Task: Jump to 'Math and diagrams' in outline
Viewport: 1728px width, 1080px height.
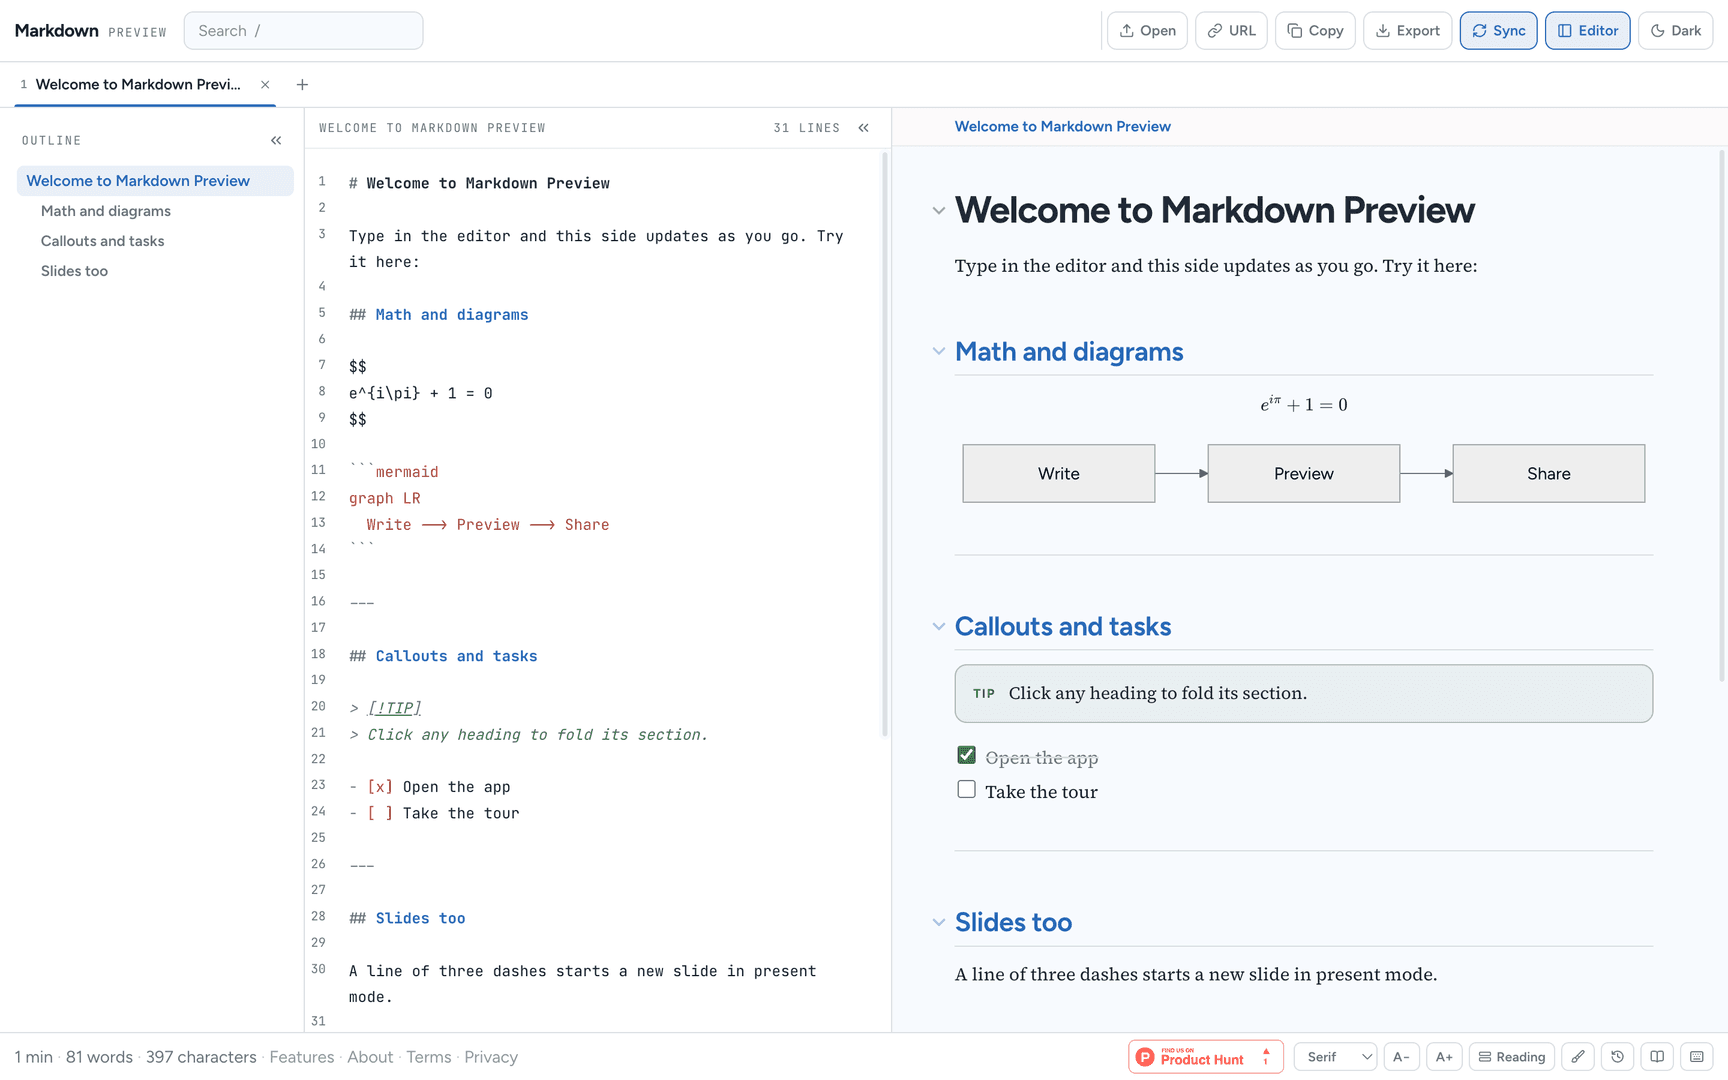Action: point(106,211)
